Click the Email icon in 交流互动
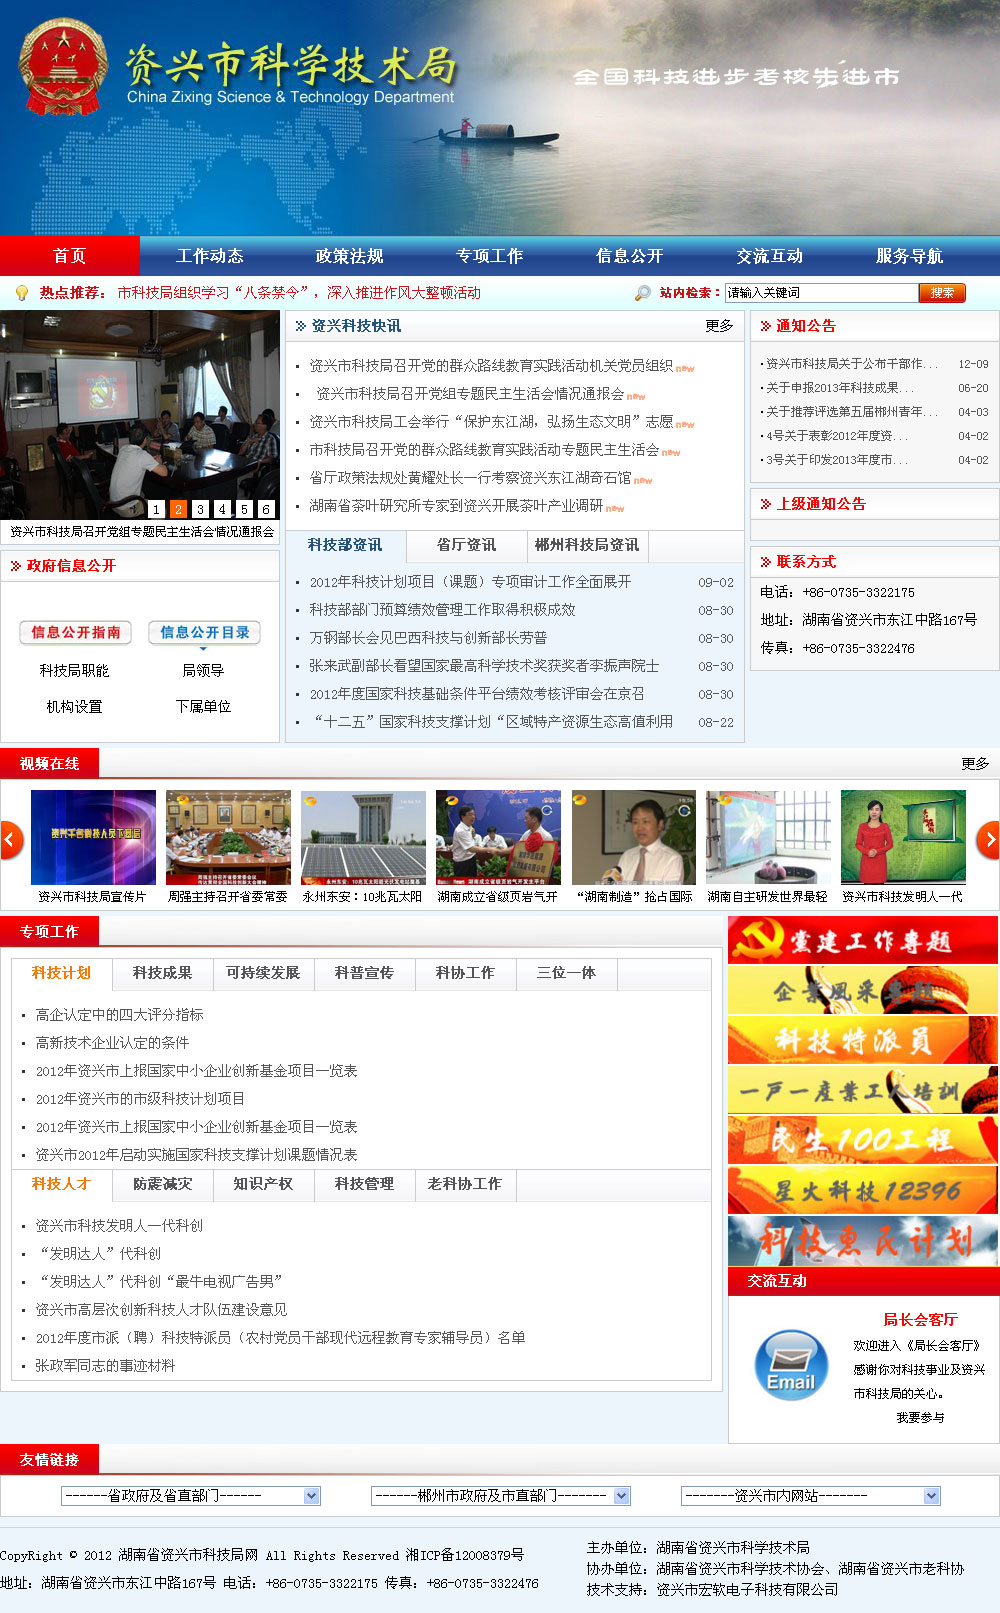 pos(791,1364)
